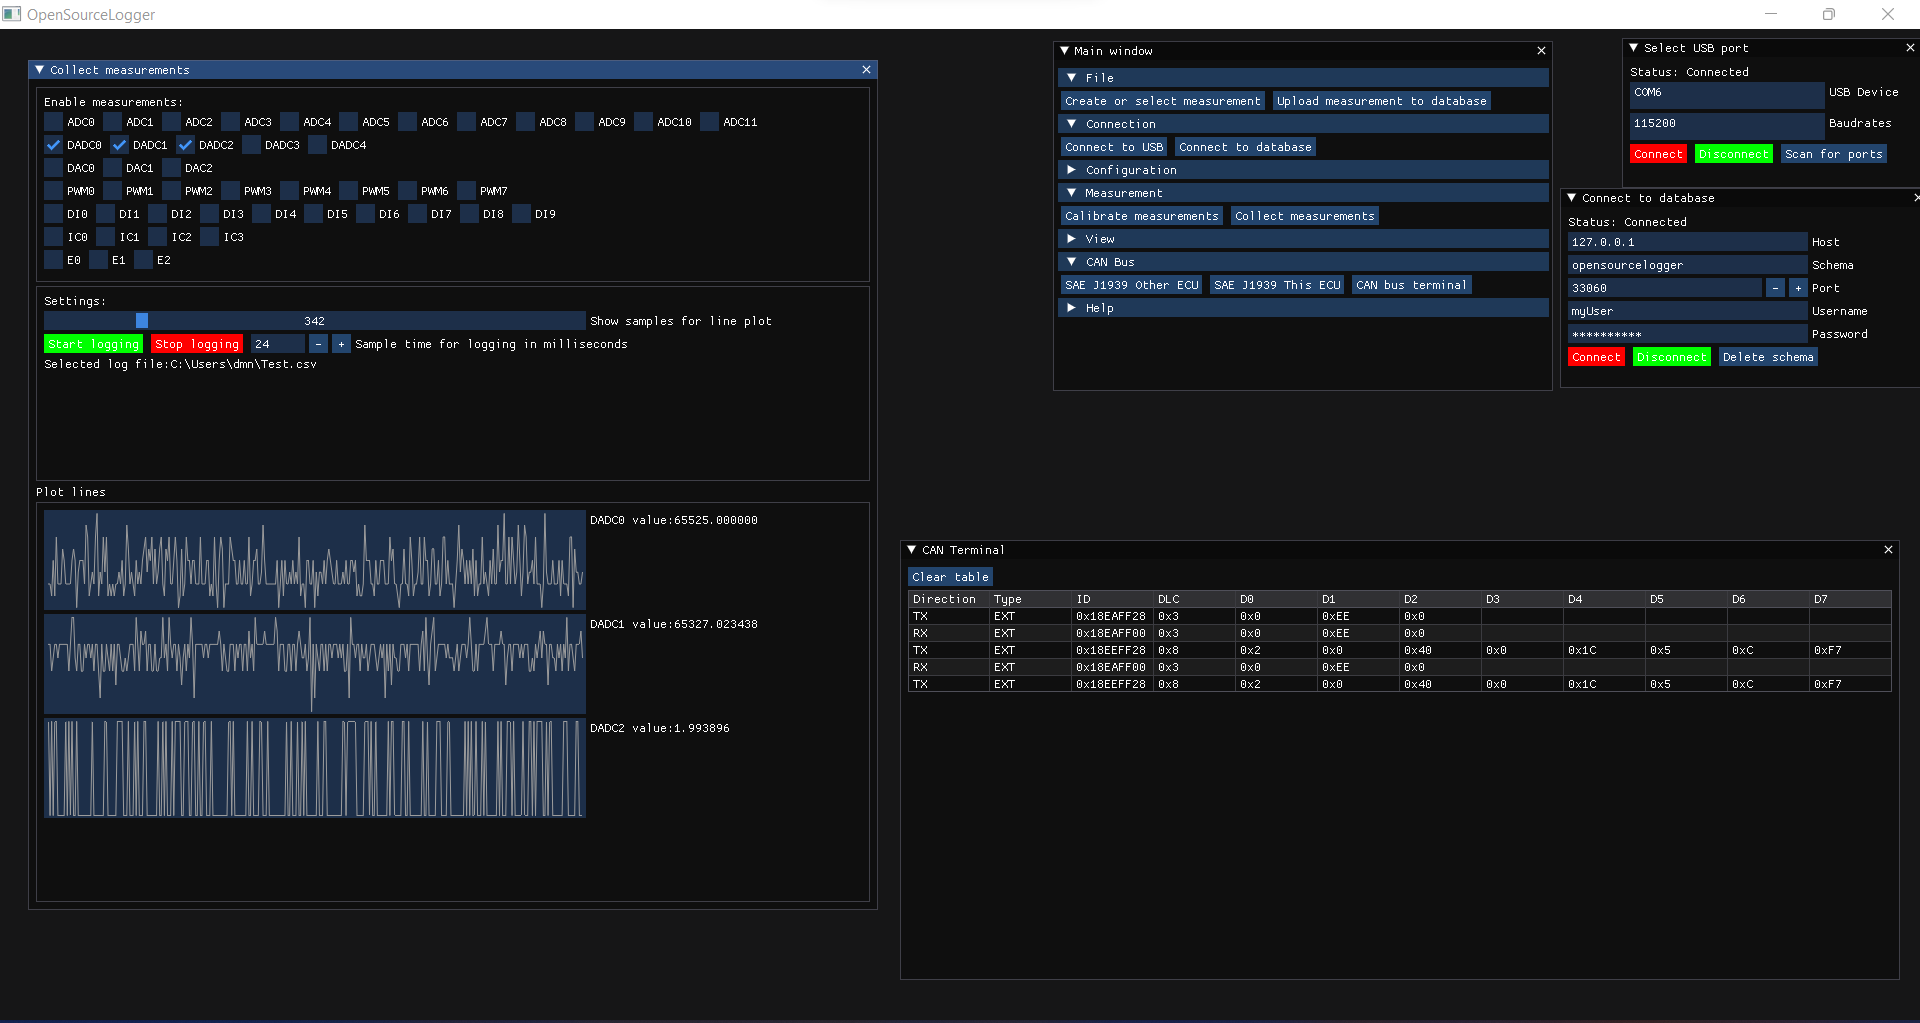Decrease sample time with minus button
This screenshot has height=1023, width=1920.
[x=318, y=344]
